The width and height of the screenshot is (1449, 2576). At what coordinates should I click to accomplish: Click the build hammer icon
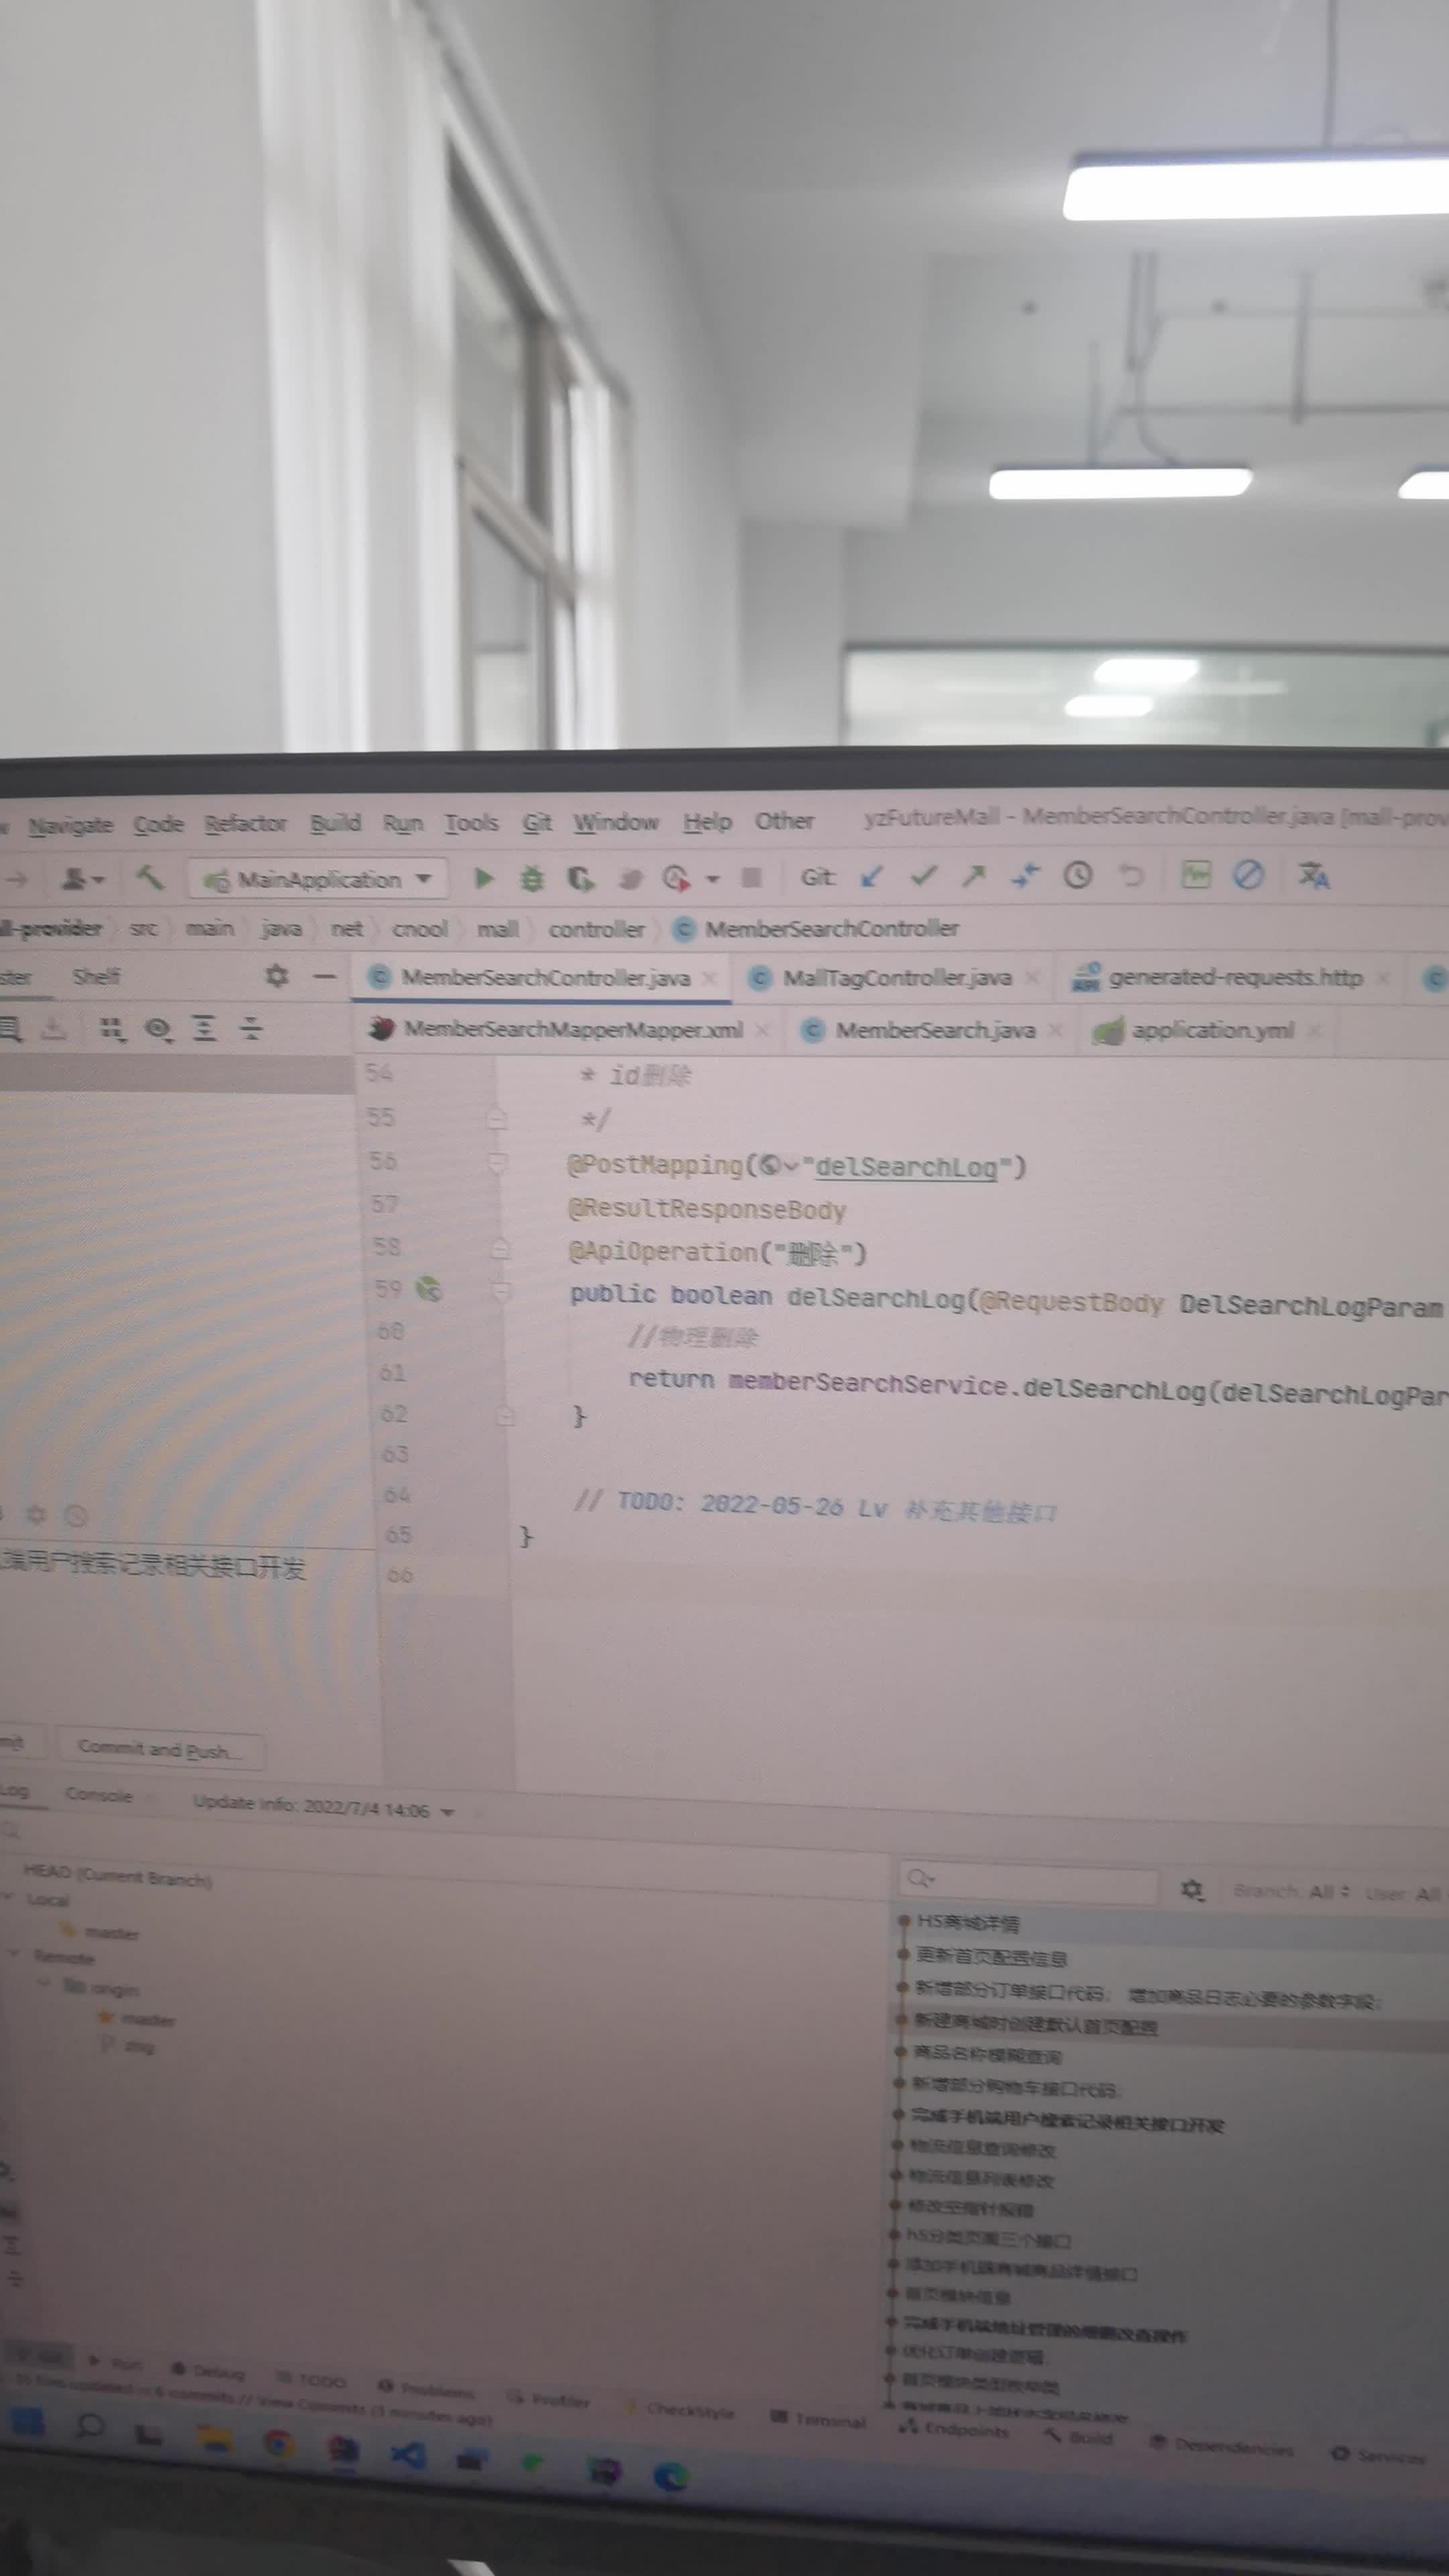tap(150, 878)
